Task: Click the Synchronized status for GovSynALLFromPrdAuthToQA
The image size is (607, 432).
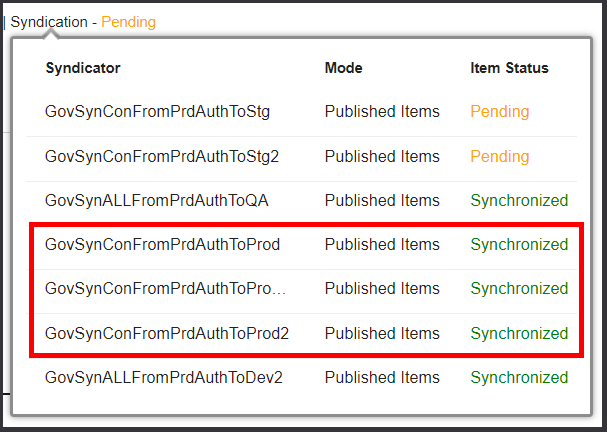Action: click(x=519, y=200)
